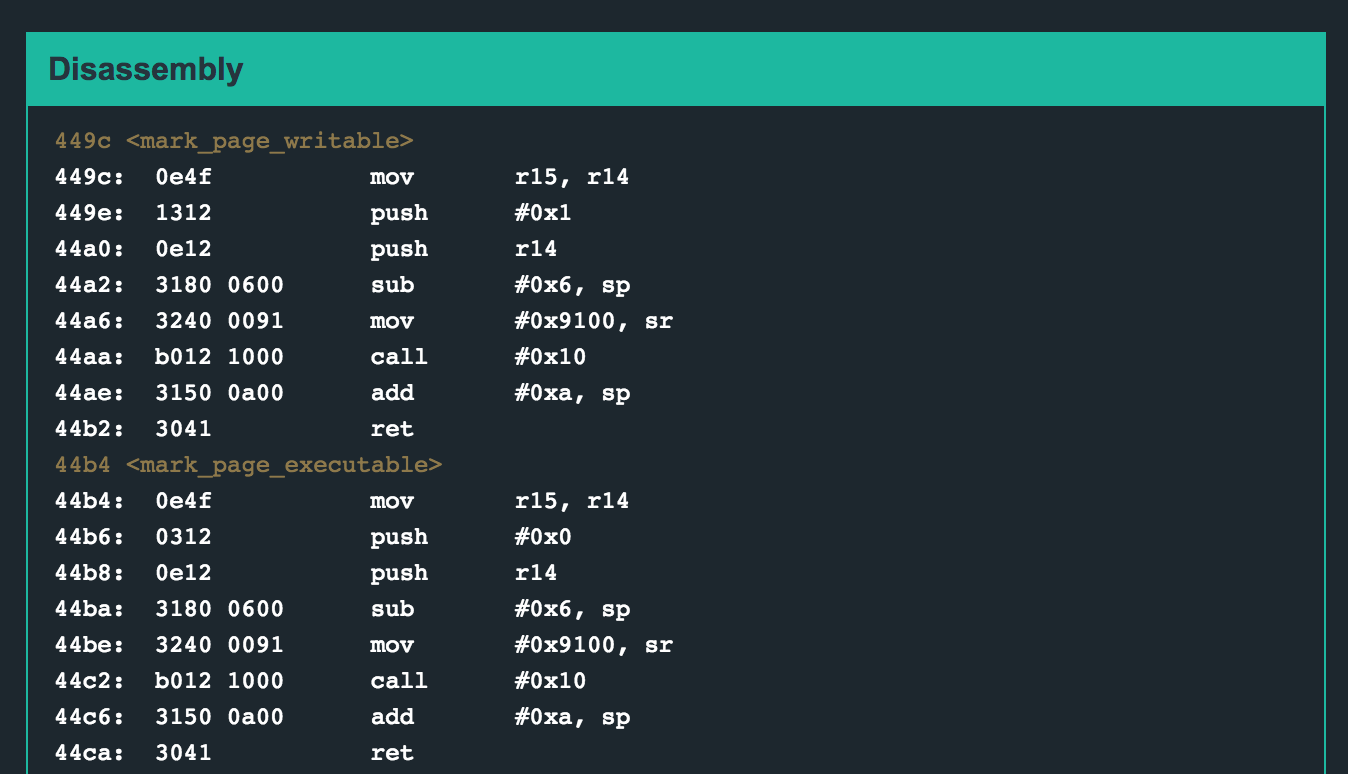Click the opcode bytes 1312 at 449e
Image resolution: width=1348 pixels, height=774 pixels.
(x=183, y=213)
